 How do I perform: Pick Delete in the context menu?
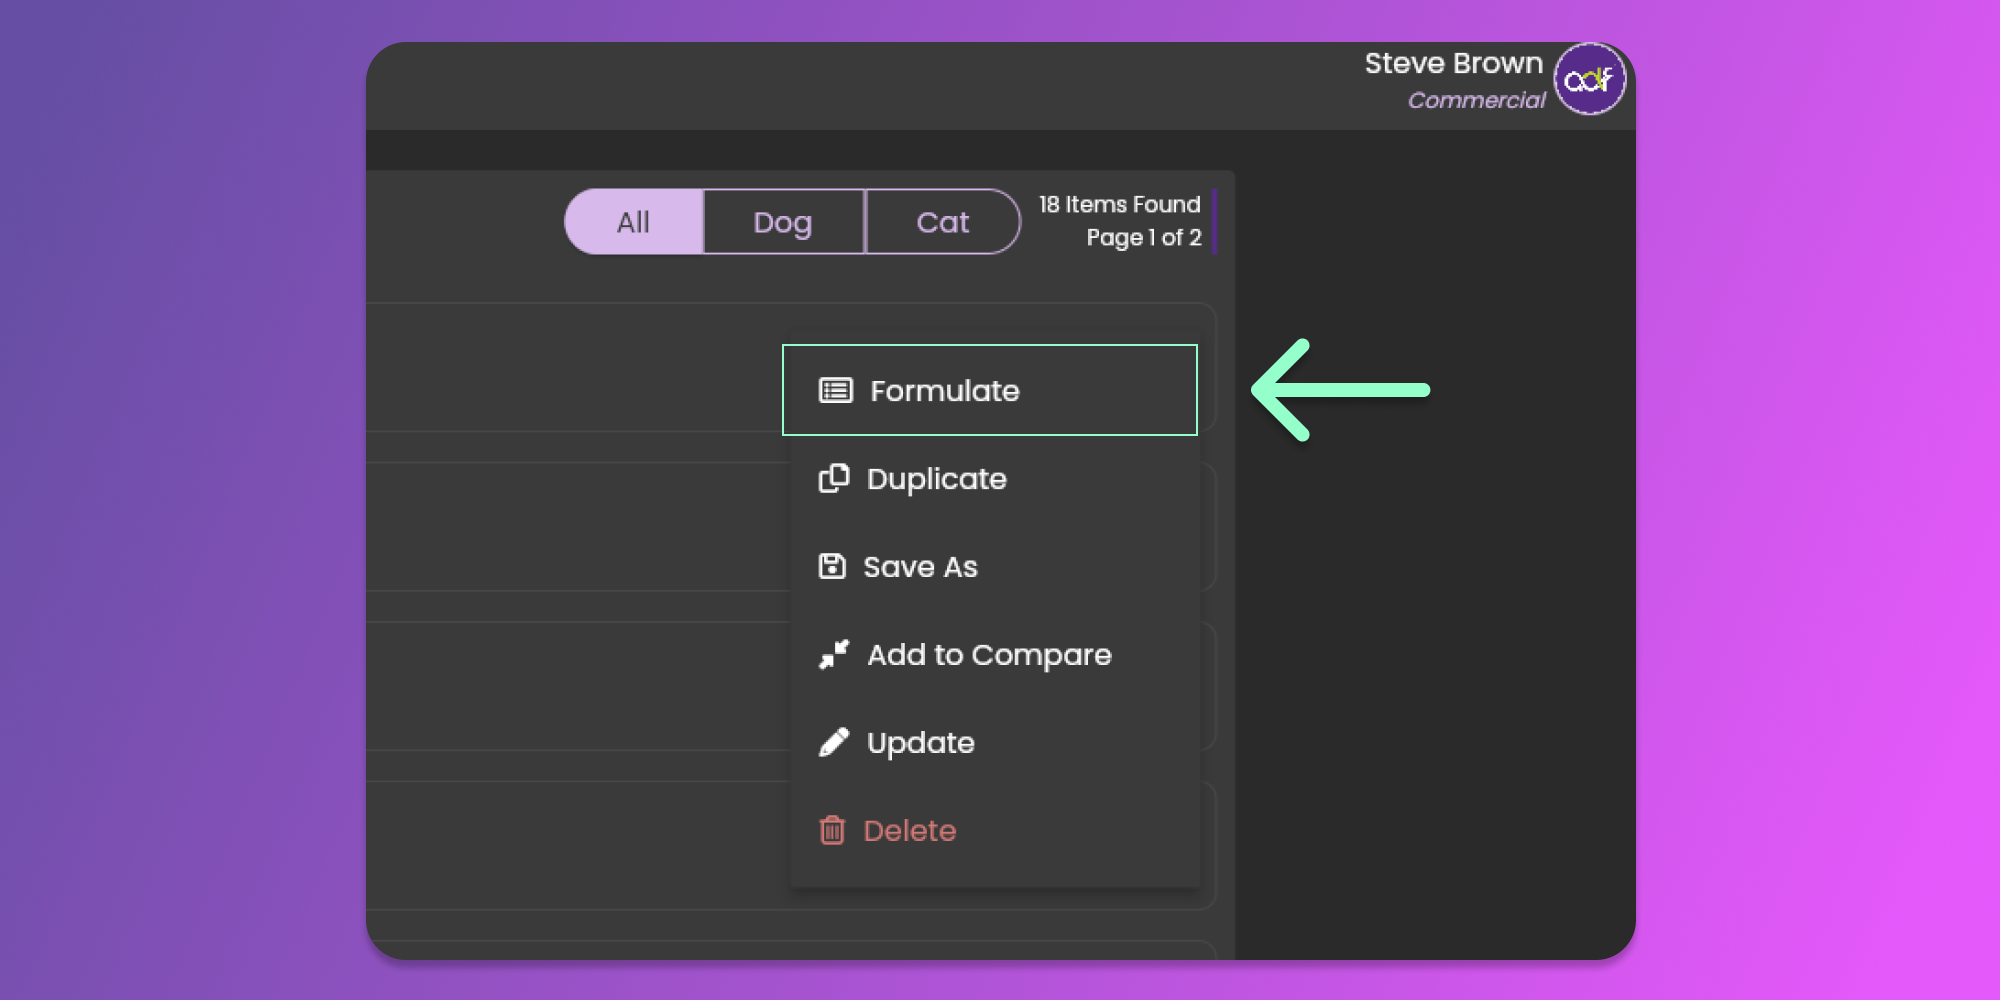tap(909, 831)
